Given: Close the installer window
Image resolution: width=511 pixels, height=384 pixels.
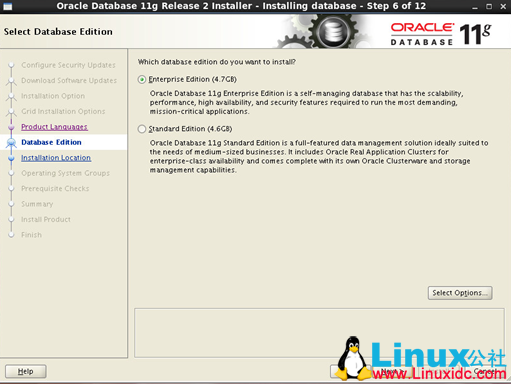Looking at the screenshot, I should point(503,6).
